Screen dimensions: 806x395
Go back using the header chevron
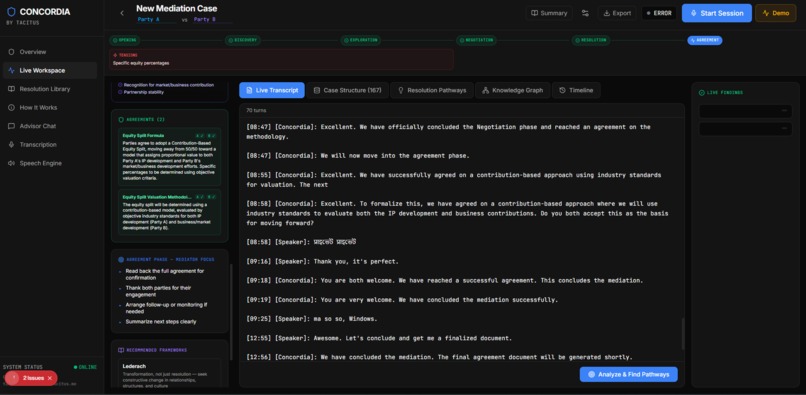tap(122, 13)
